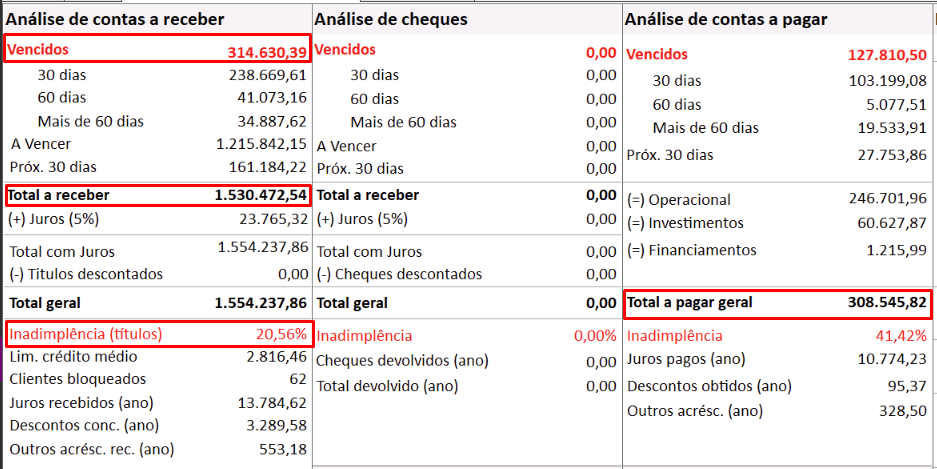This screenshot has height=469, width=937.
Task: Select the Total a pagar geral row
Action: (776, 303)
